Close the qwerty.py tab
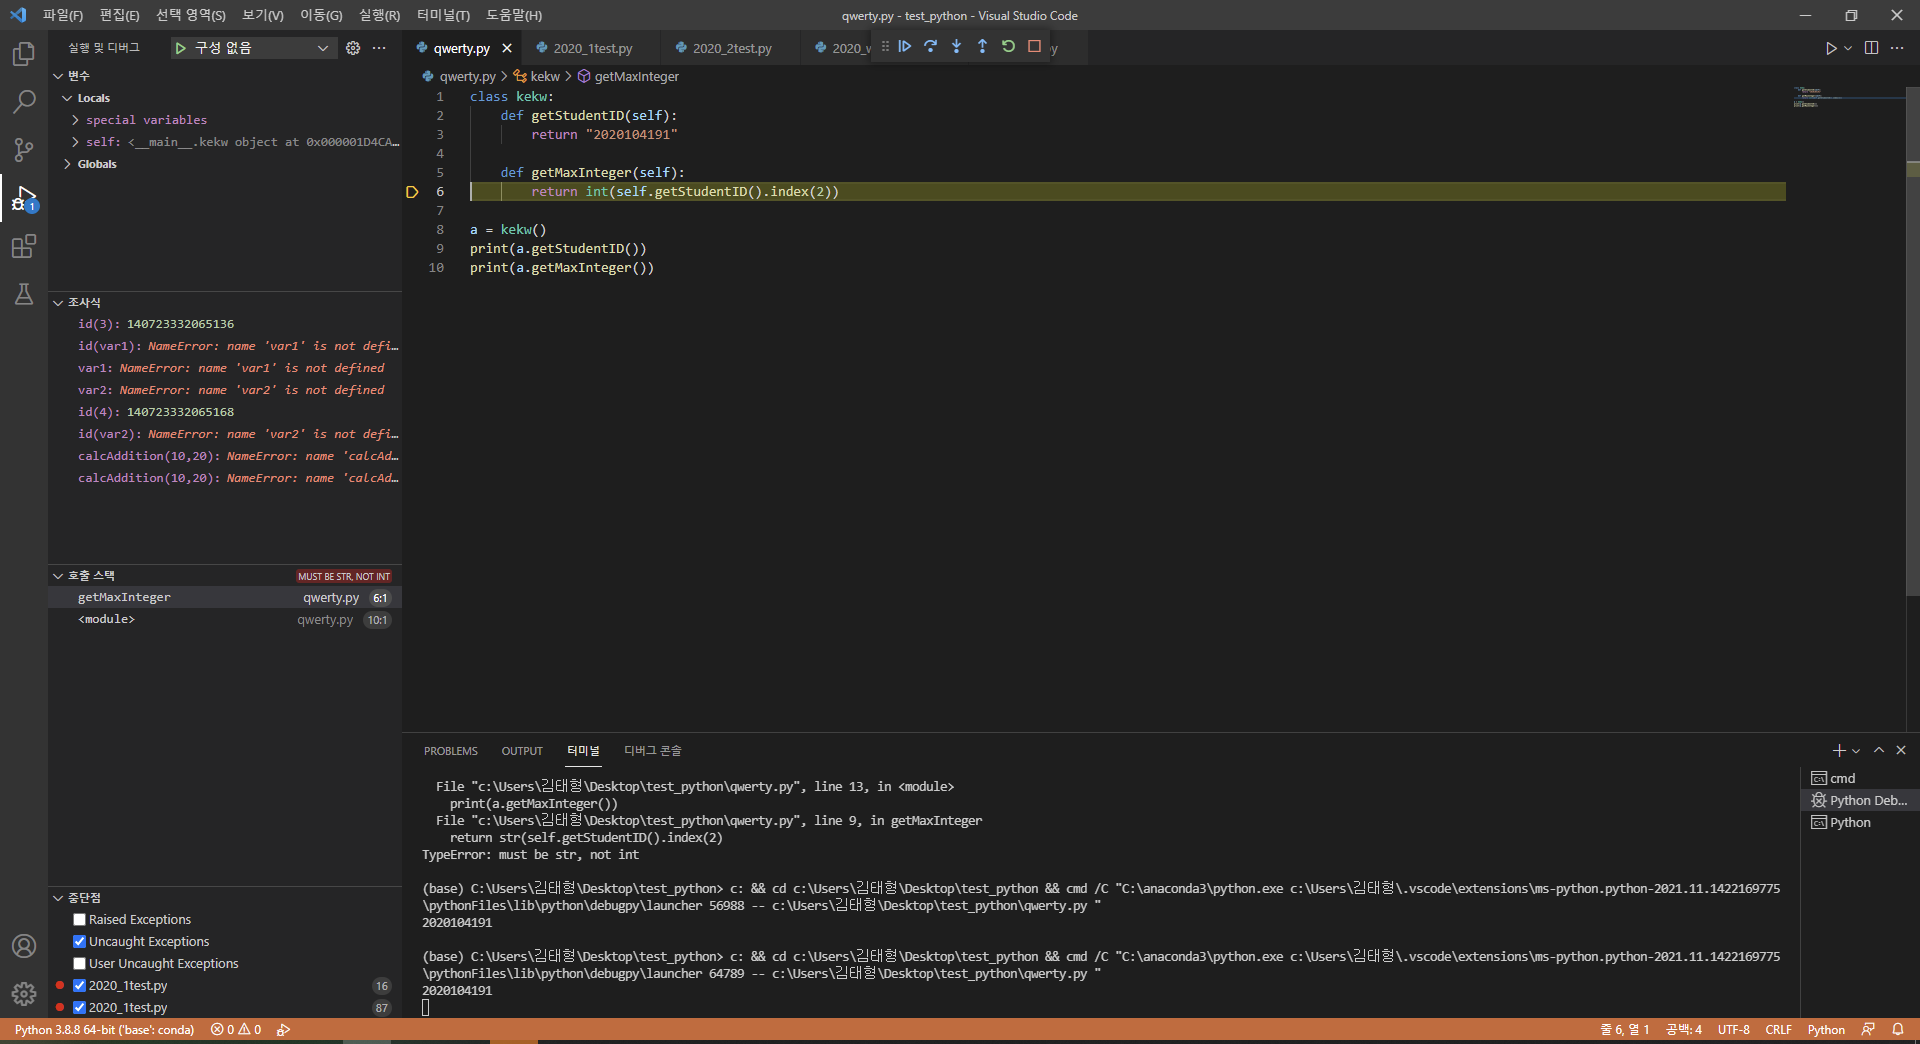This screenshot has width=1920, height=1044. pyautogui.click(x=507, y=48)
